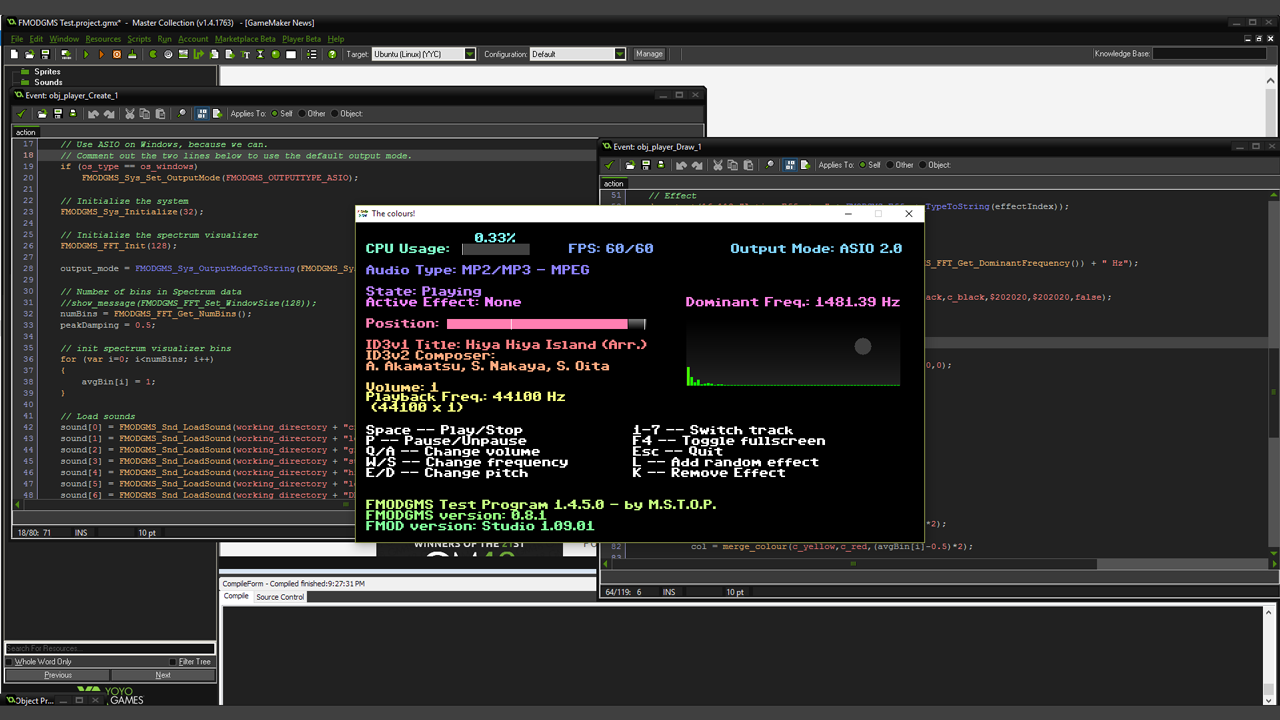1280x720 pixels.
Task: Expand the Sprites folder in resource tree
Action: pyautogui.click(x=24, y=72)
